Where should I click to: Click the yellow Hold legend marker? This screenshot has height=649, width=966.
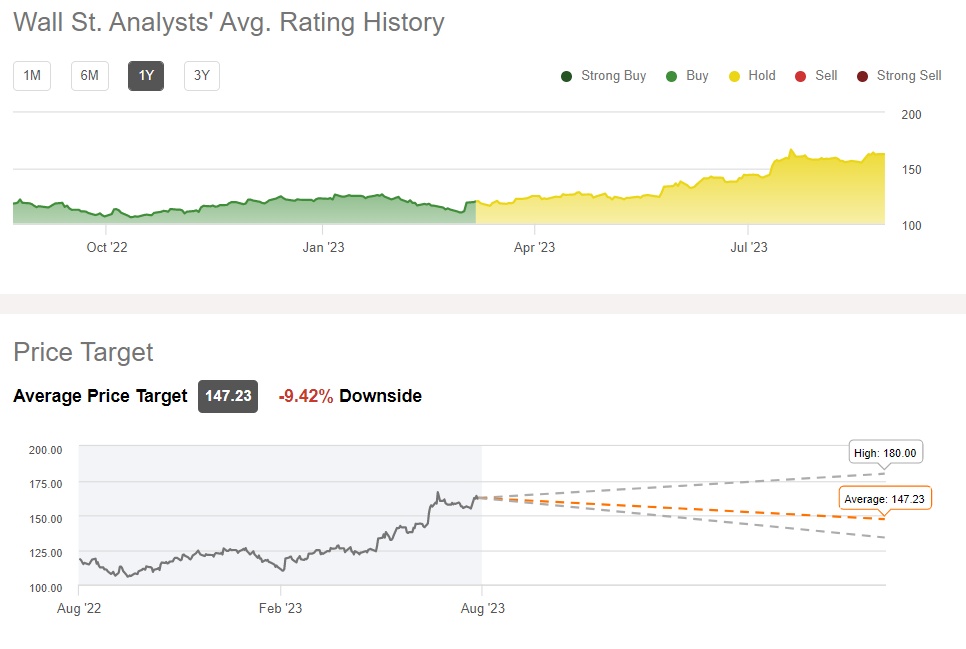733,76
